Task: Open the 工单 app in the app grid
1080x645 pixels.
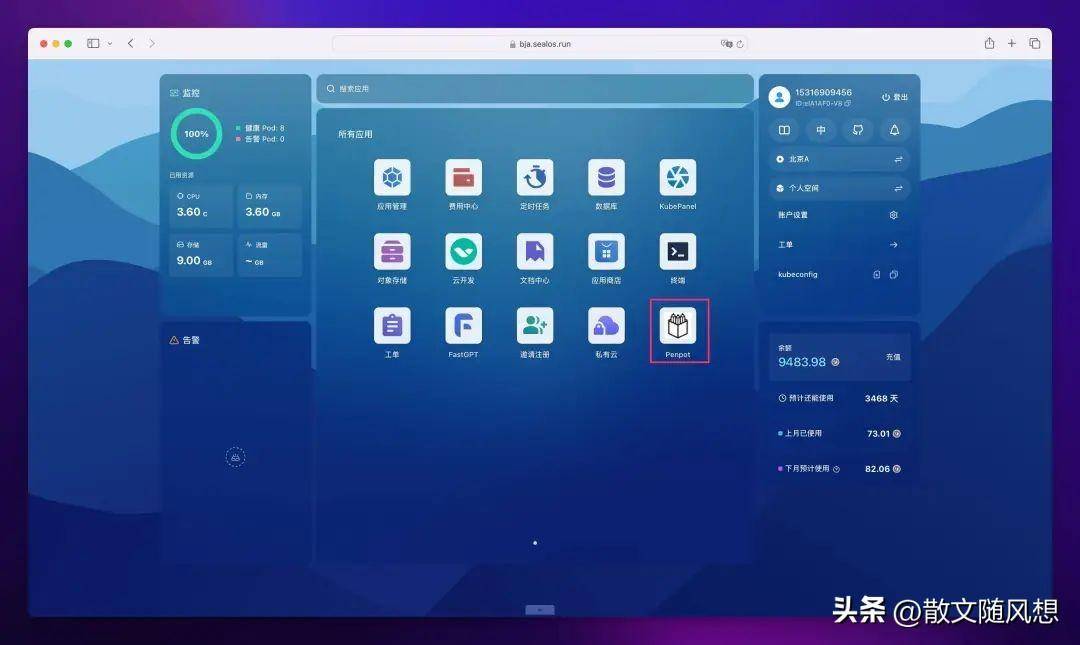Action: (392, 325)
